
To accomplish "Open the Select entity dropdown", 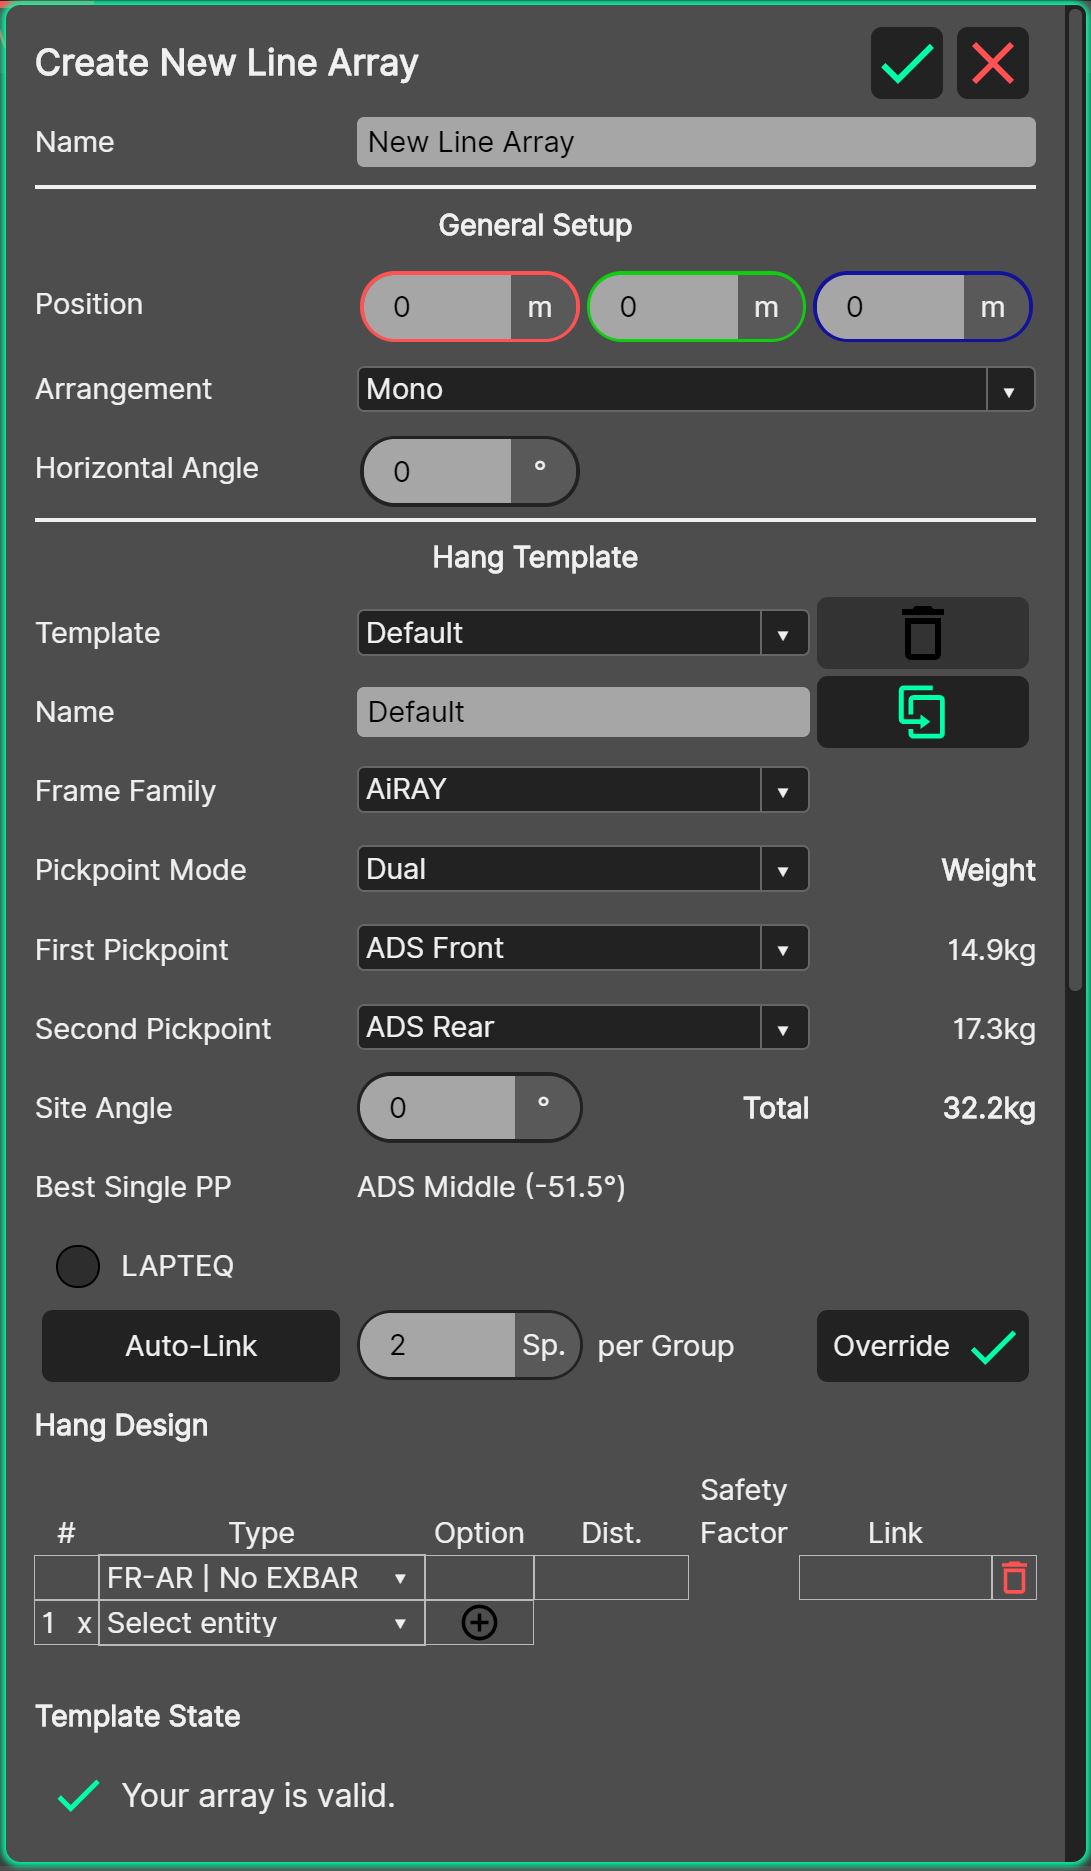I will (260, 1623).
